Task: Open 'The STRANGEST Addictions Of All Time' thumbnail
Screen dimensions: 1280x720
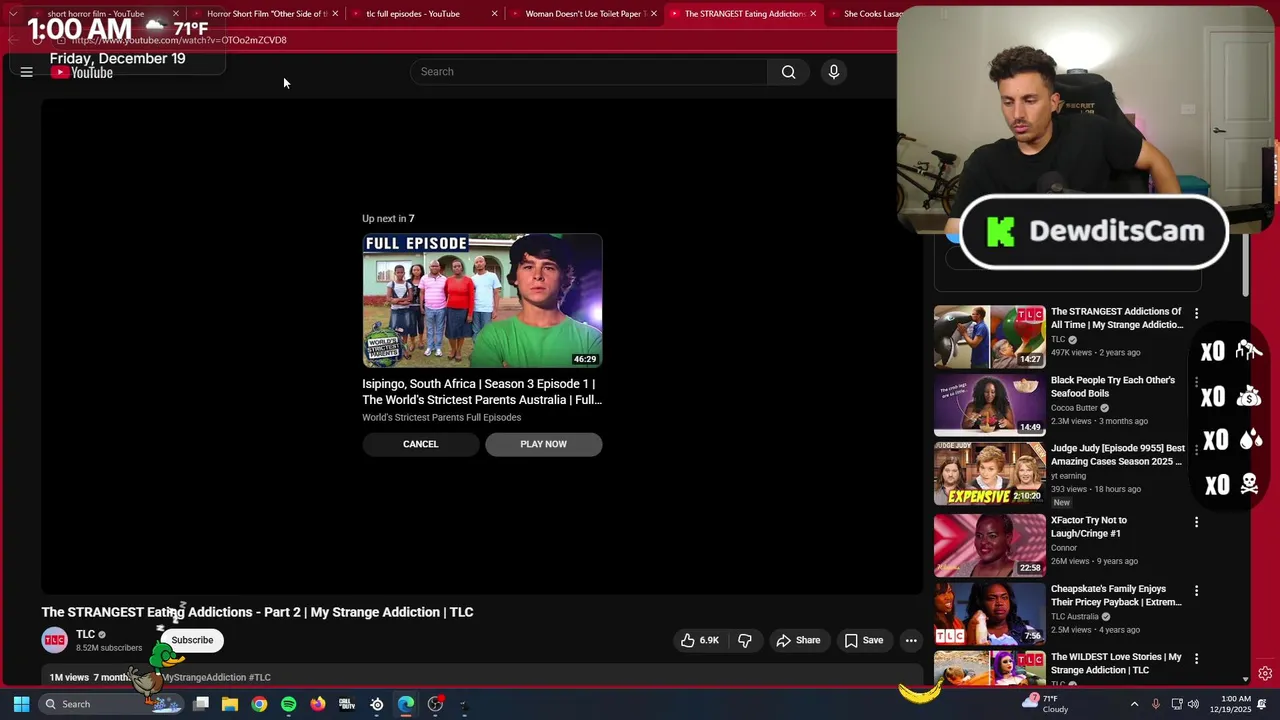Action: pos(990,337)
